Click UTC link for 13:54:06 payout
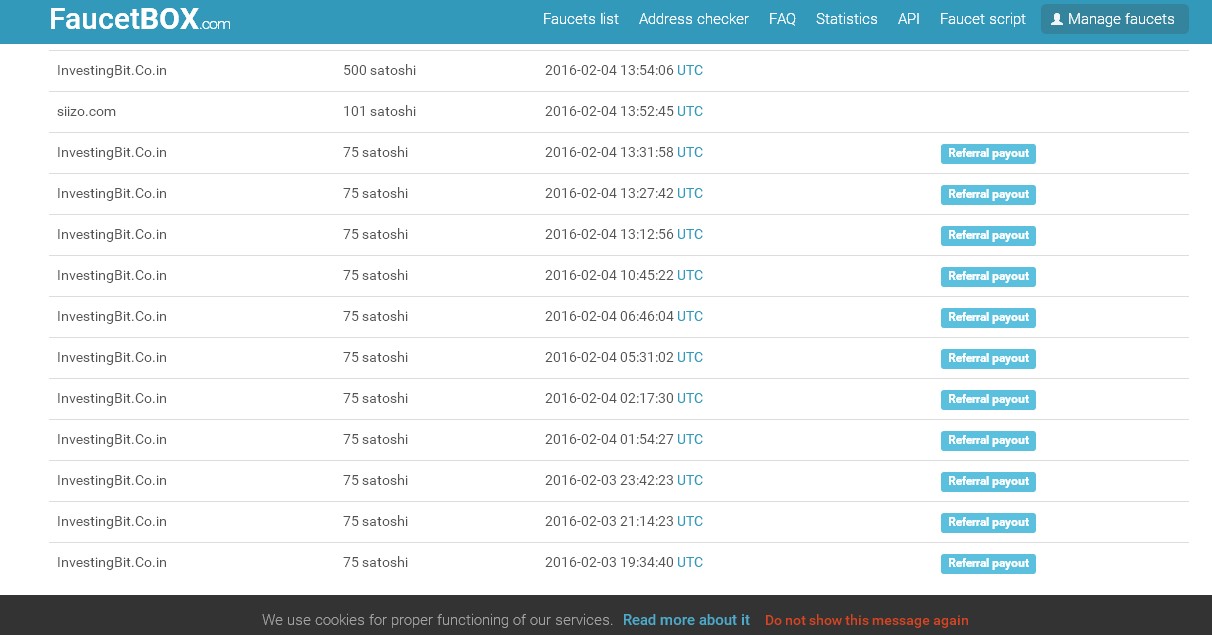This screenshot has width=1212, height=635. pyautogui.click(x=690, y=70)
